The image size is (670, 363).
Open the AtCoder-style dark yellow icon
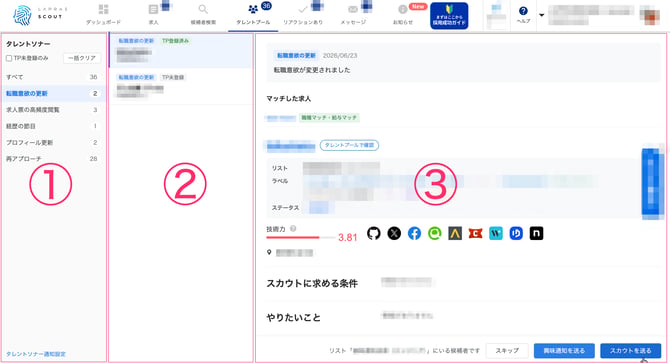click(x=455, y=233)
